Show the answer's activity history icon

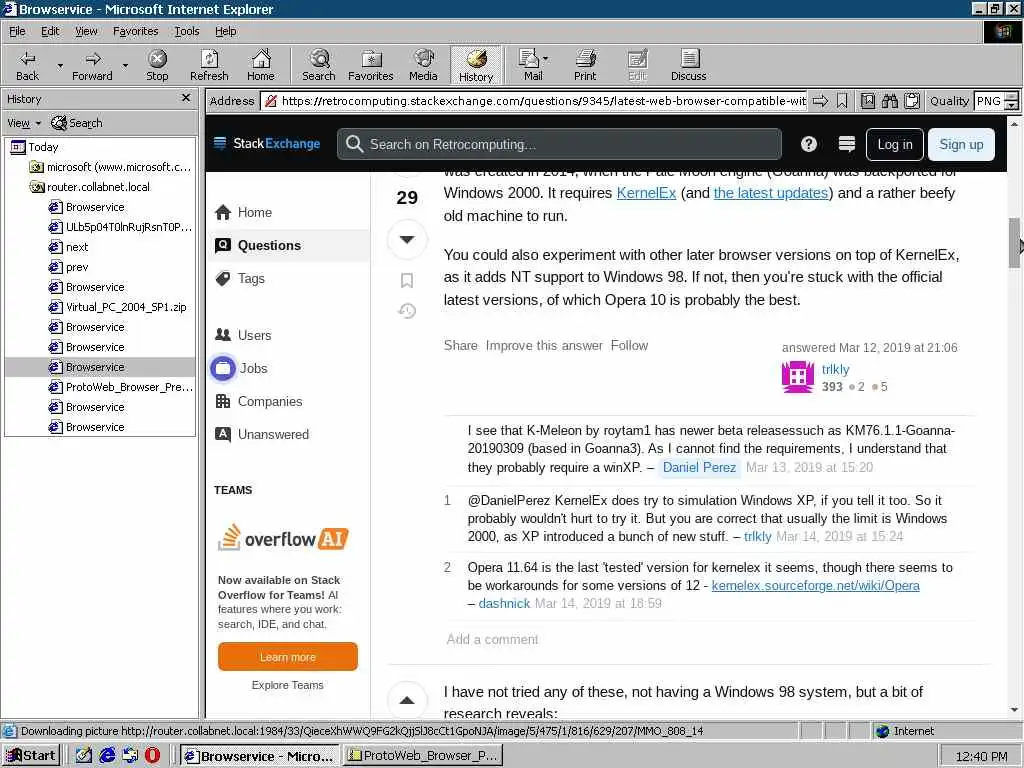pyautogui.click(x=407, y=311)
